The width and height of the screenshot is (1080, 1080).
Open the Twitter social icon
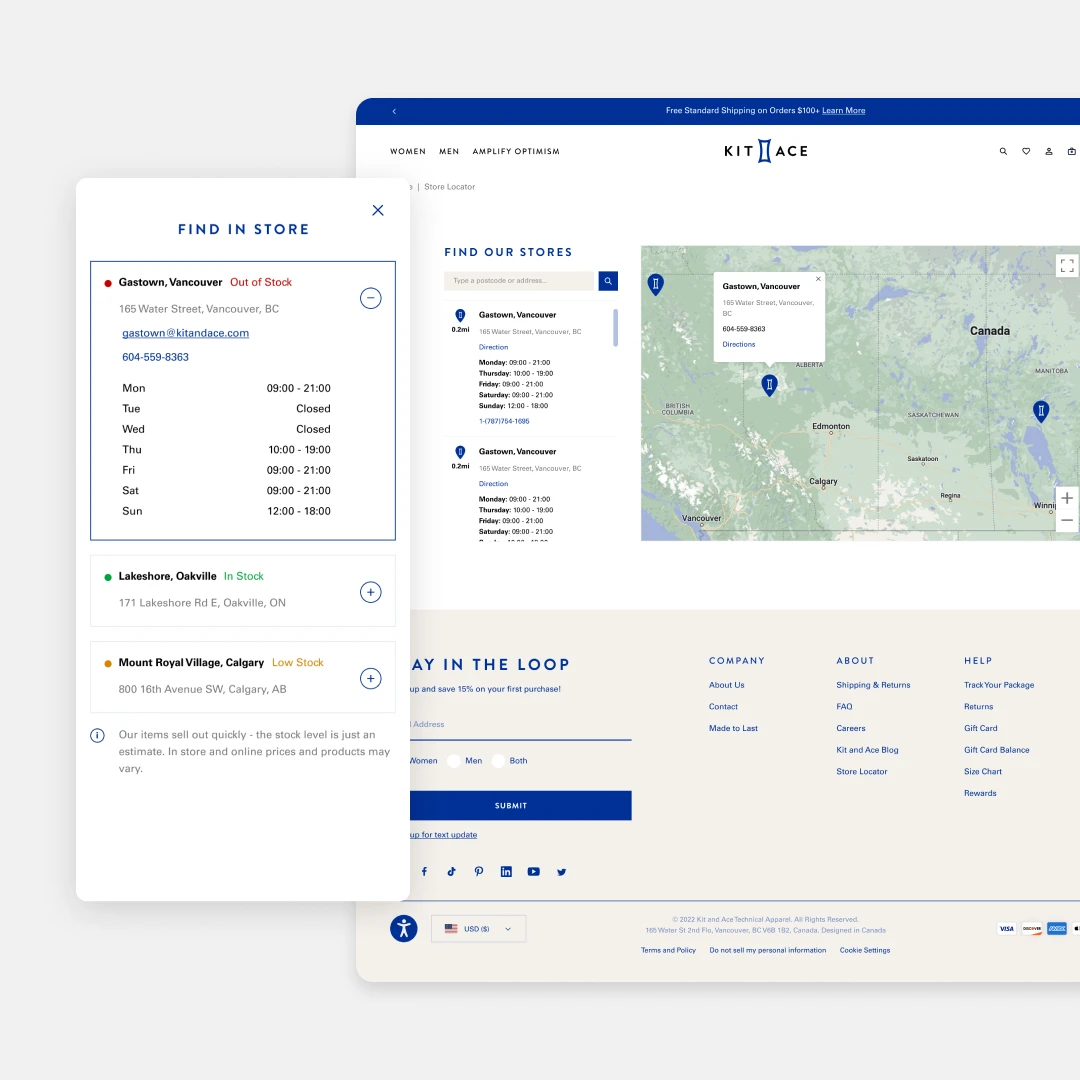[561, 872]
